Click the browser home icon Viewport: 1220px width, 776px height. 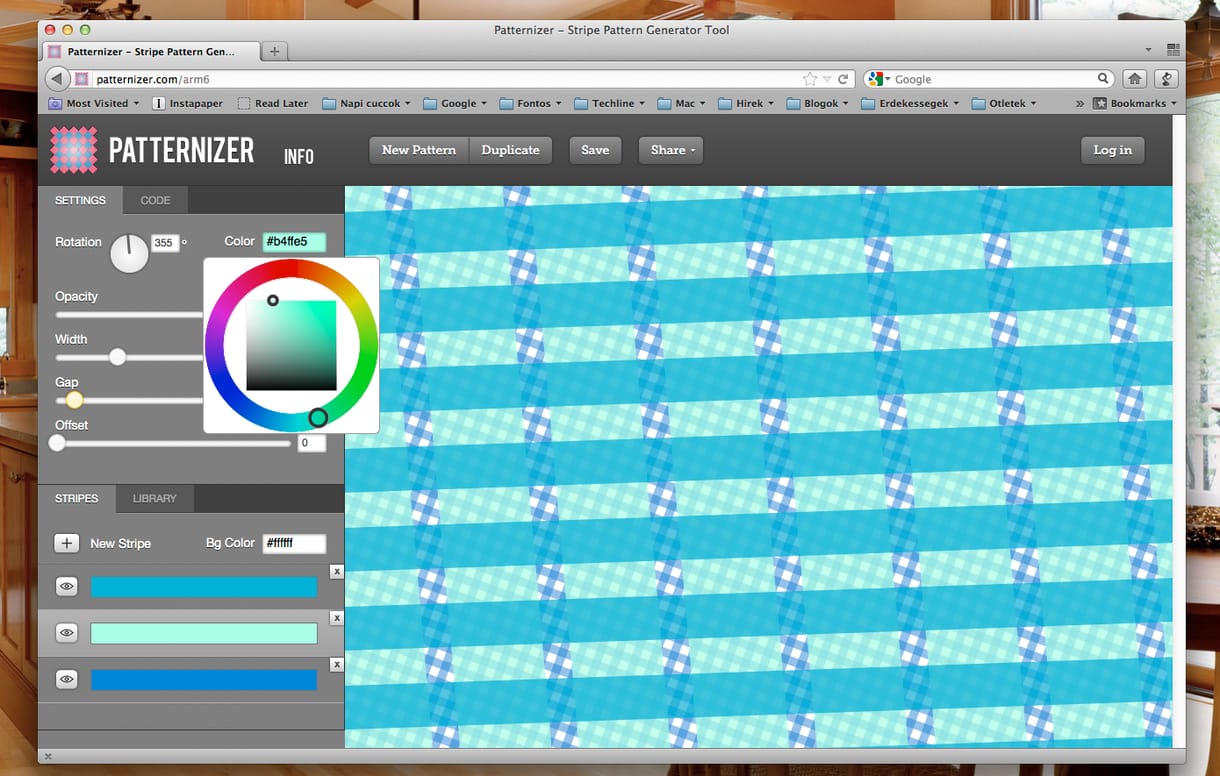pos(1134,79)
